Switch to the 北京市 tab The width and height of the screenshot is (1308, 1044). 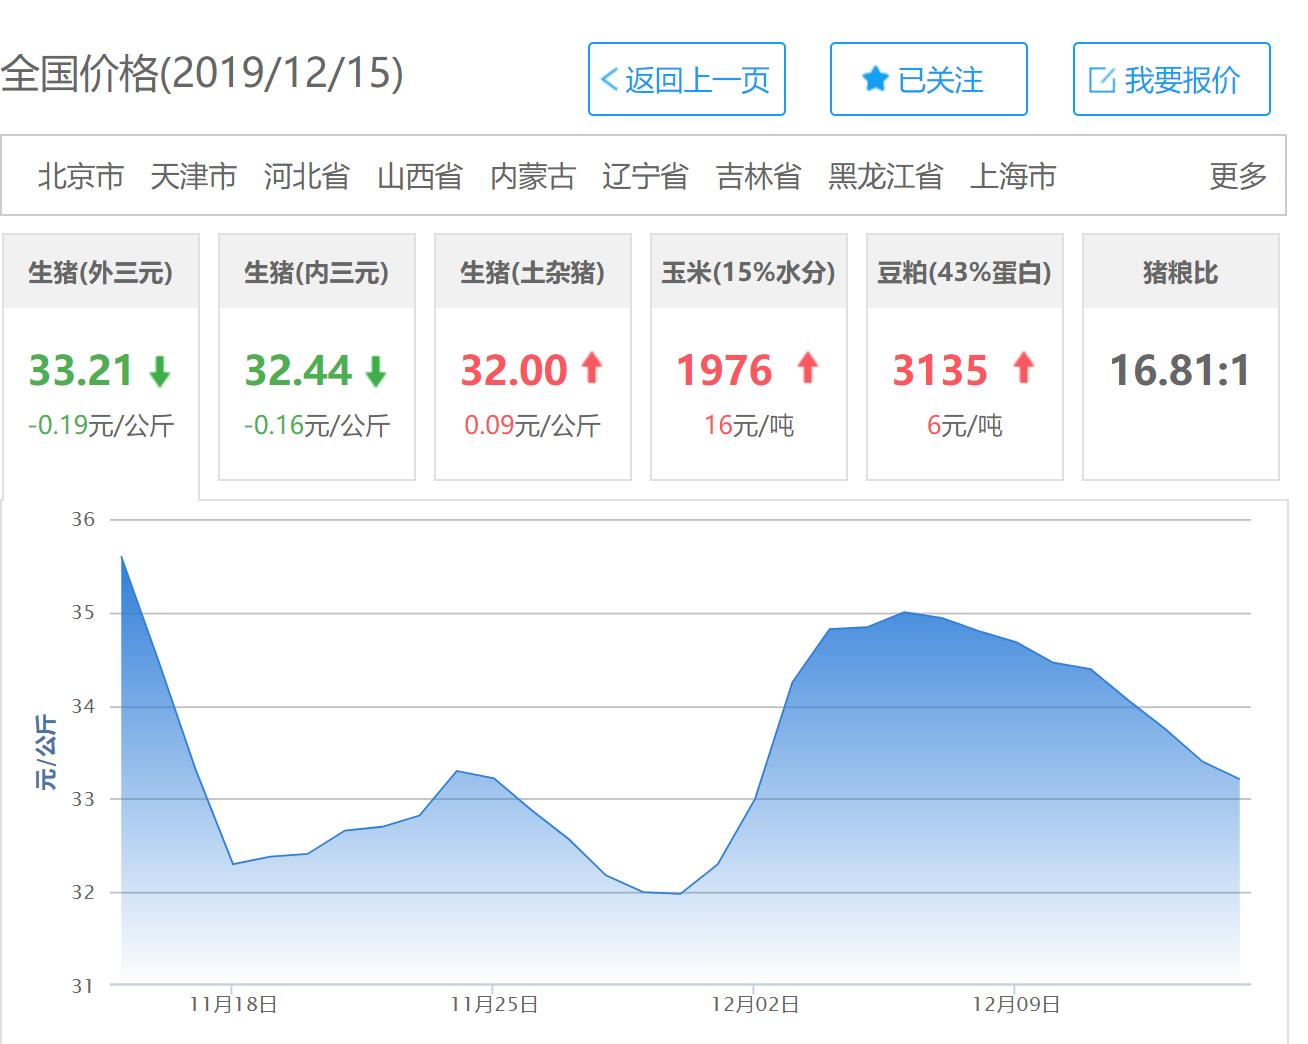click(x=80, y=177)
